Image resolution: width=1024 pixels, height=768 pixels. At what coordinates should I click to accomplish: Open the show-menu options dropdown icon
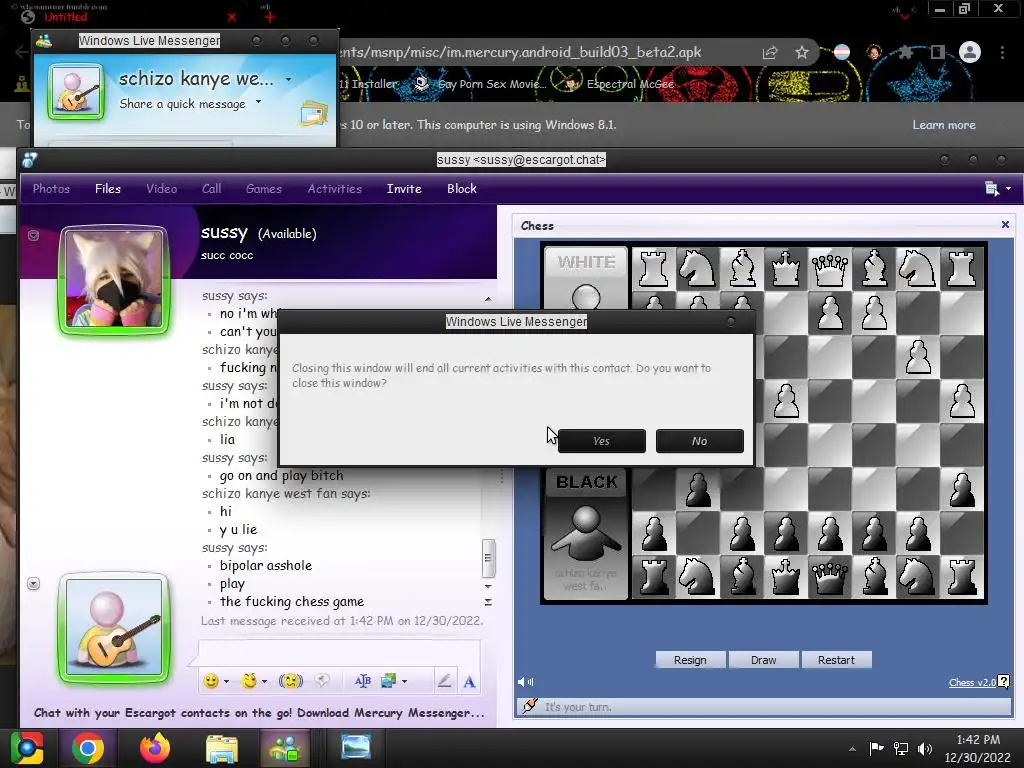(998, 189)
